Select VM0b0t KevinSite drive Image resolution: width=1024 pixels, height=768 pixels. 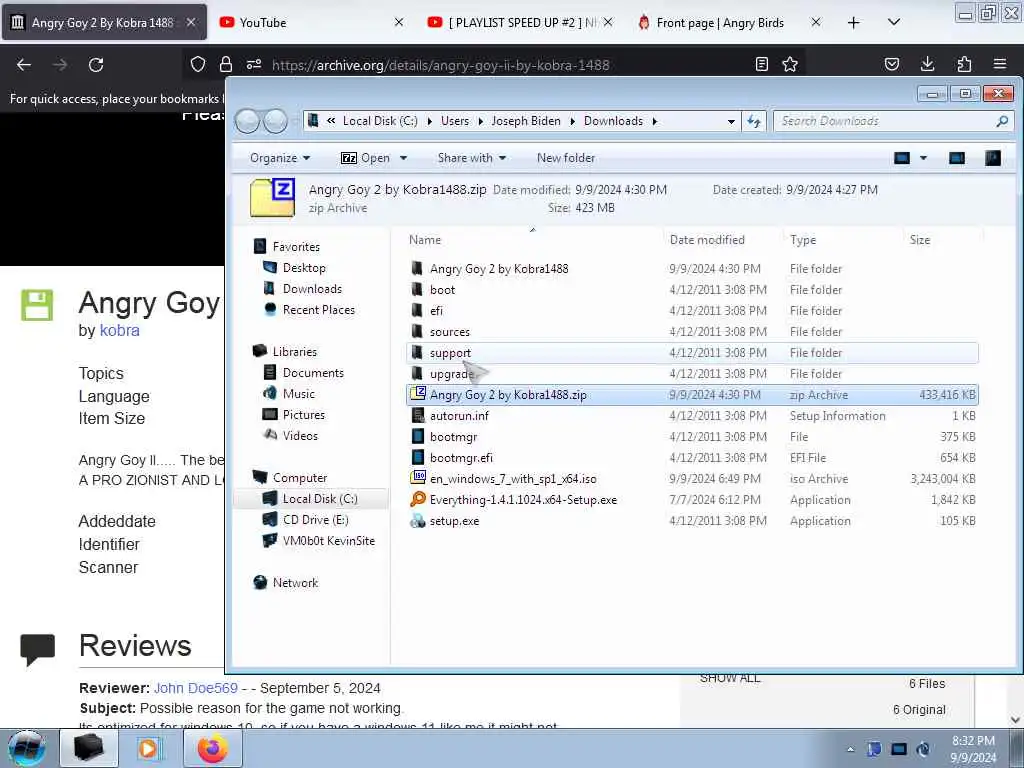point(328,541)
